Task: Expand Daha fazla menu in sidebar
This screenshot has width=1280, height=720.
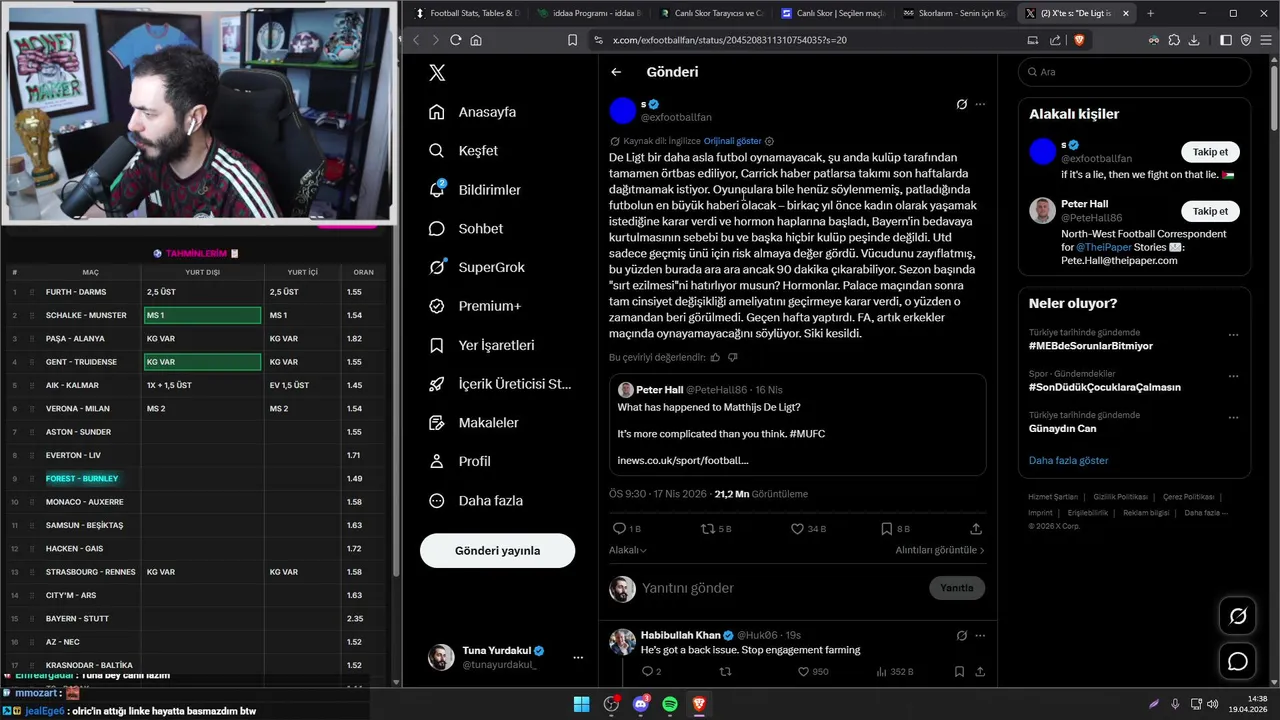Action: (475, 501)
